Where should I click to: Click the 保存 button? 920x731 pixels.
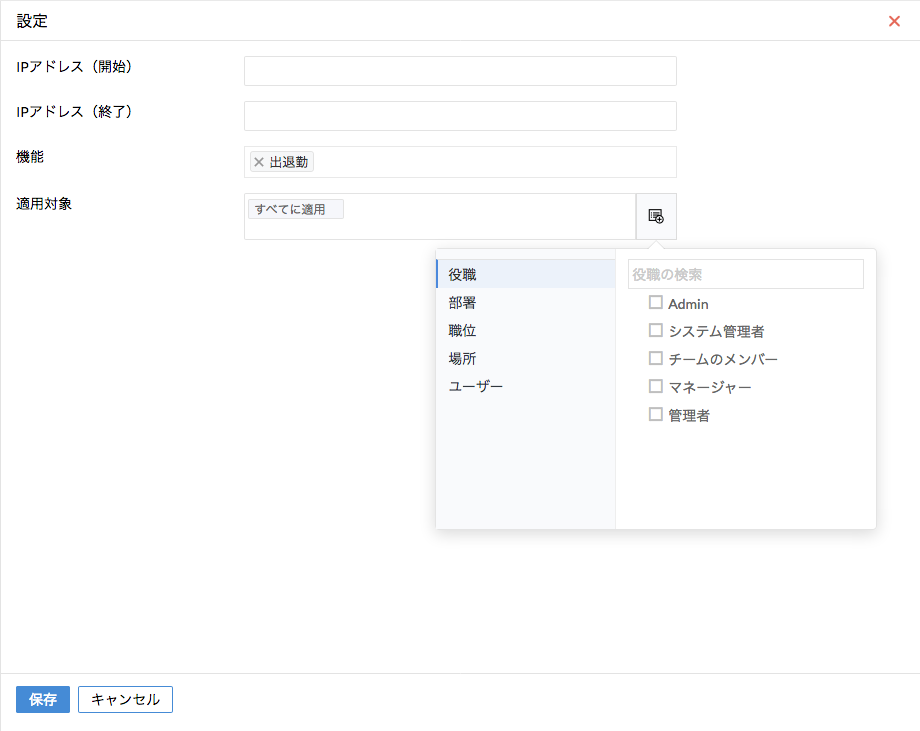click(x=43, y=699)
